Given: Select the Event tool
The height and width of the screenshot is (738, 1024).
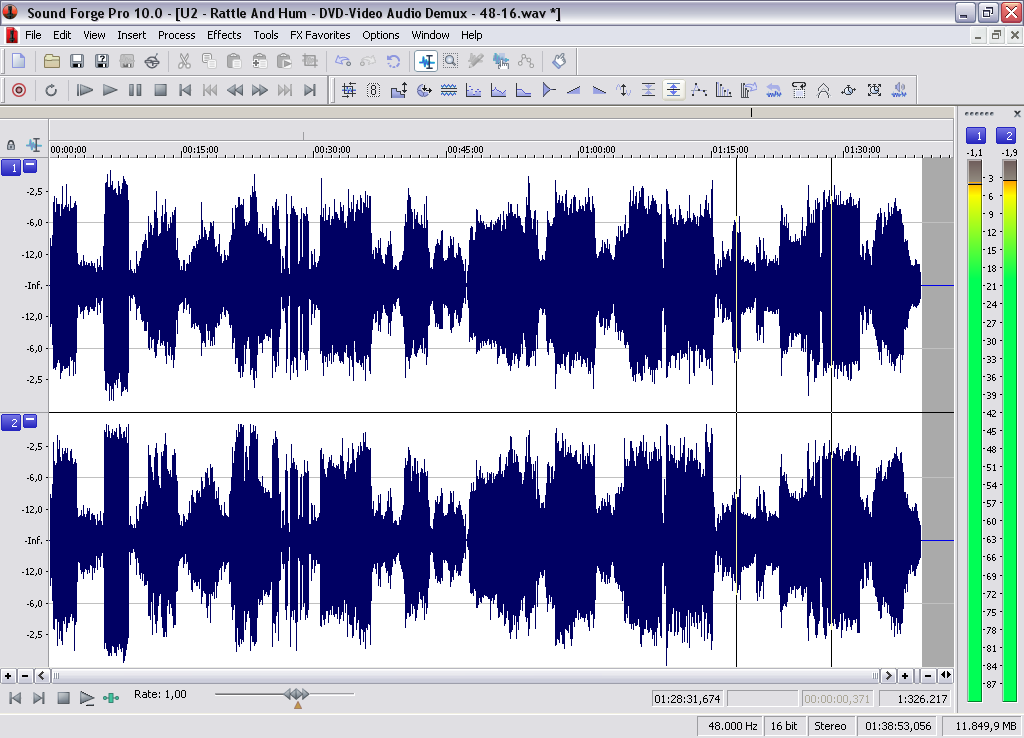Looking at the screenshot, I should tap(501, 61).
